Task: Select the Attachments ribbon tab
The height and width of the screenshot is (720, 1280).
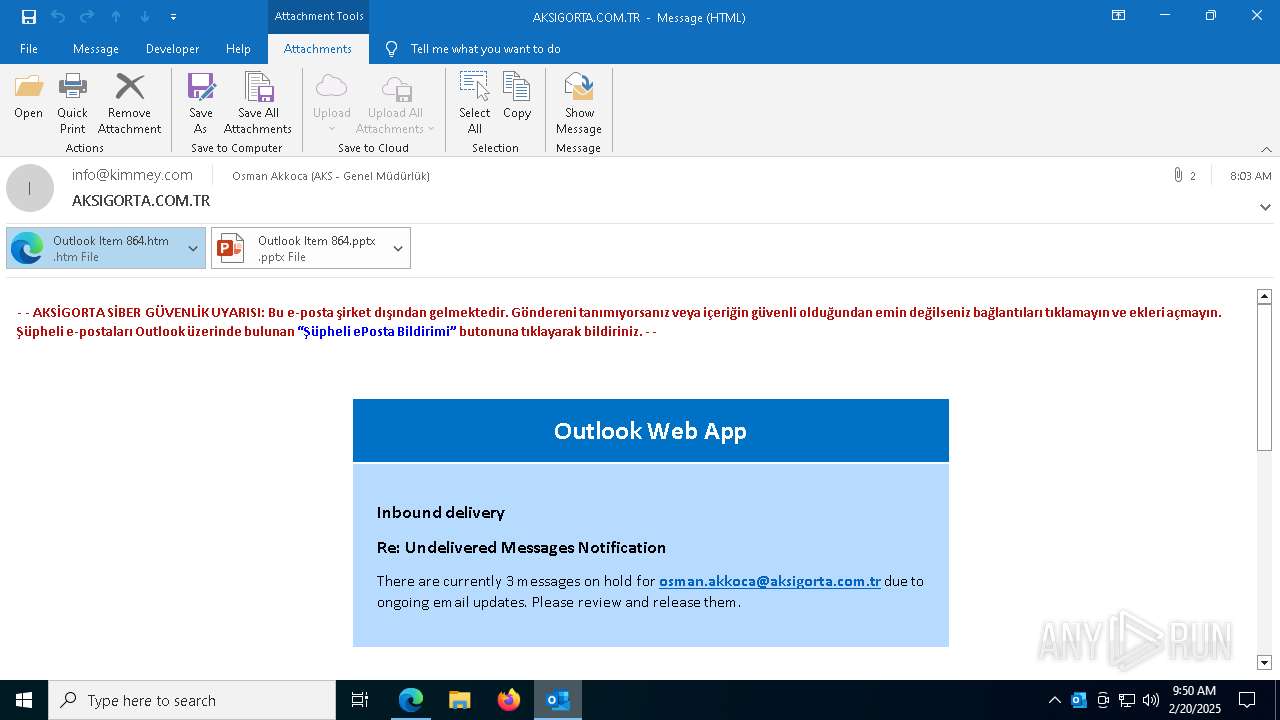Action: [x=318, y=49]
